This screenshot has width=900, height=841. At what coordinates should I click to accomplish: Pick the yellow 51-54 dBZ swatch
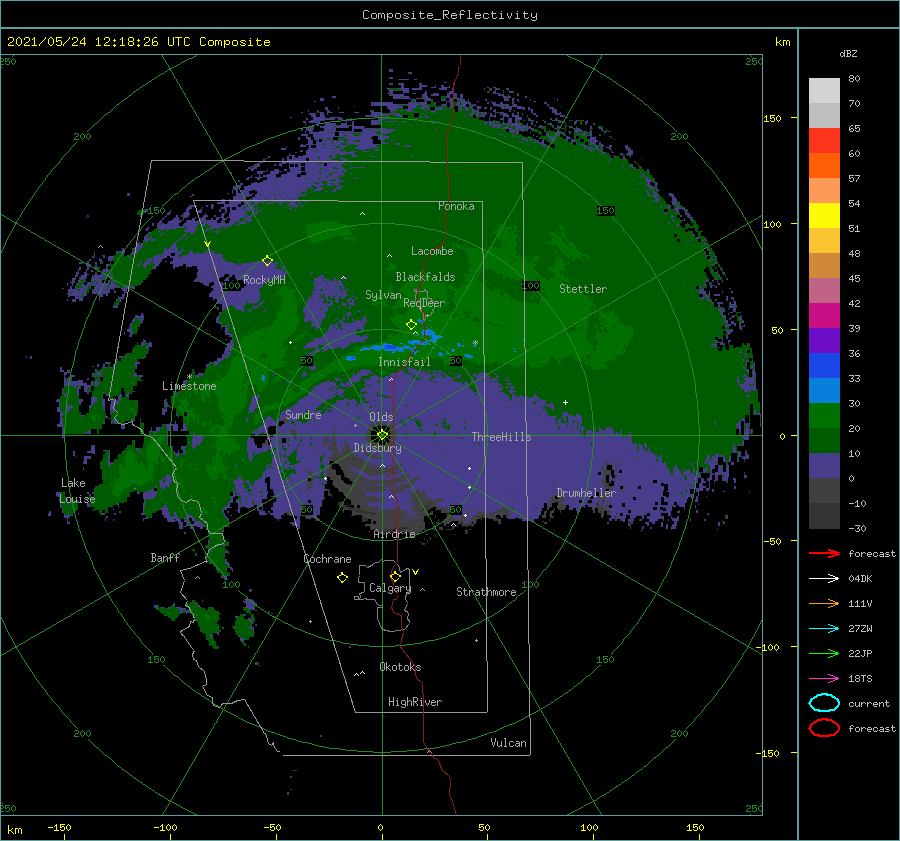coord(824,215)
